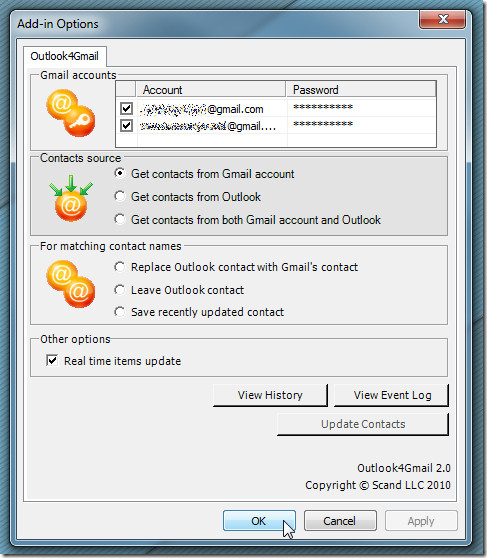The width and height of the screenshot is (487, 558).
Task: Cancel the Add-in Options dialog
Action: click(340, 521)
